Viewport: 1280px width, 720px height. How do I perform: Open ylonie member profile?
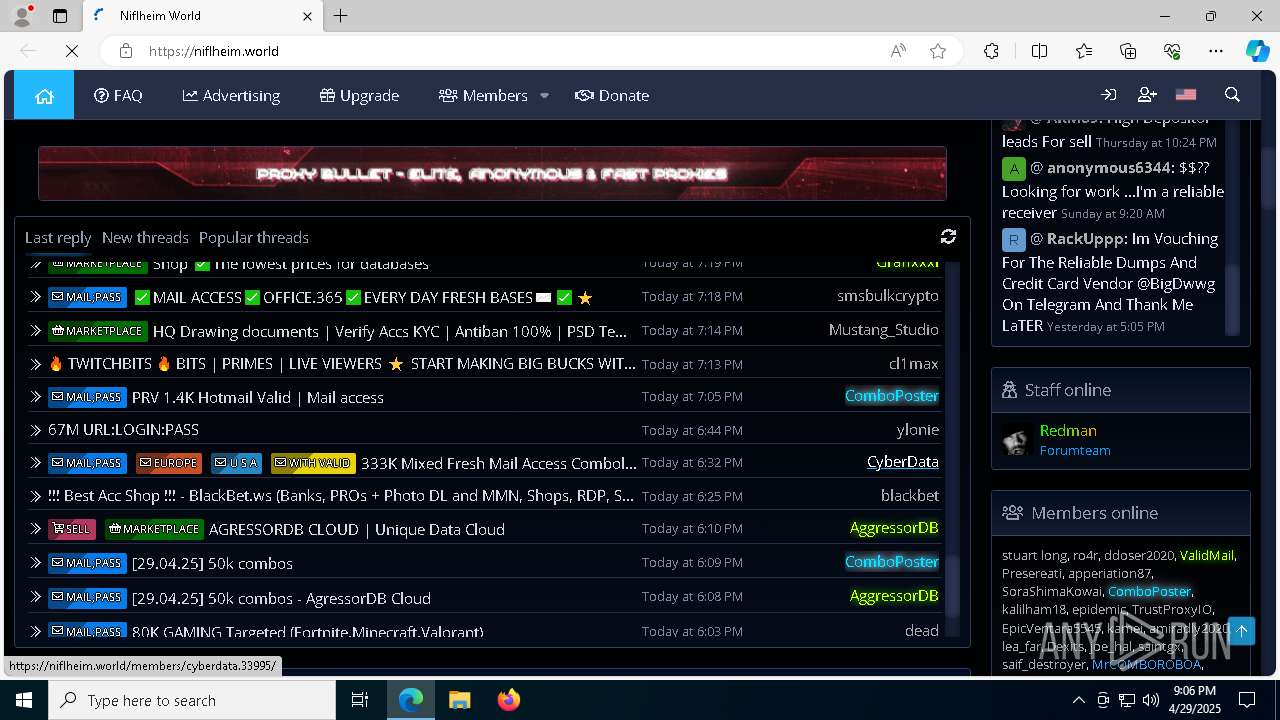(x=918, y=429)
